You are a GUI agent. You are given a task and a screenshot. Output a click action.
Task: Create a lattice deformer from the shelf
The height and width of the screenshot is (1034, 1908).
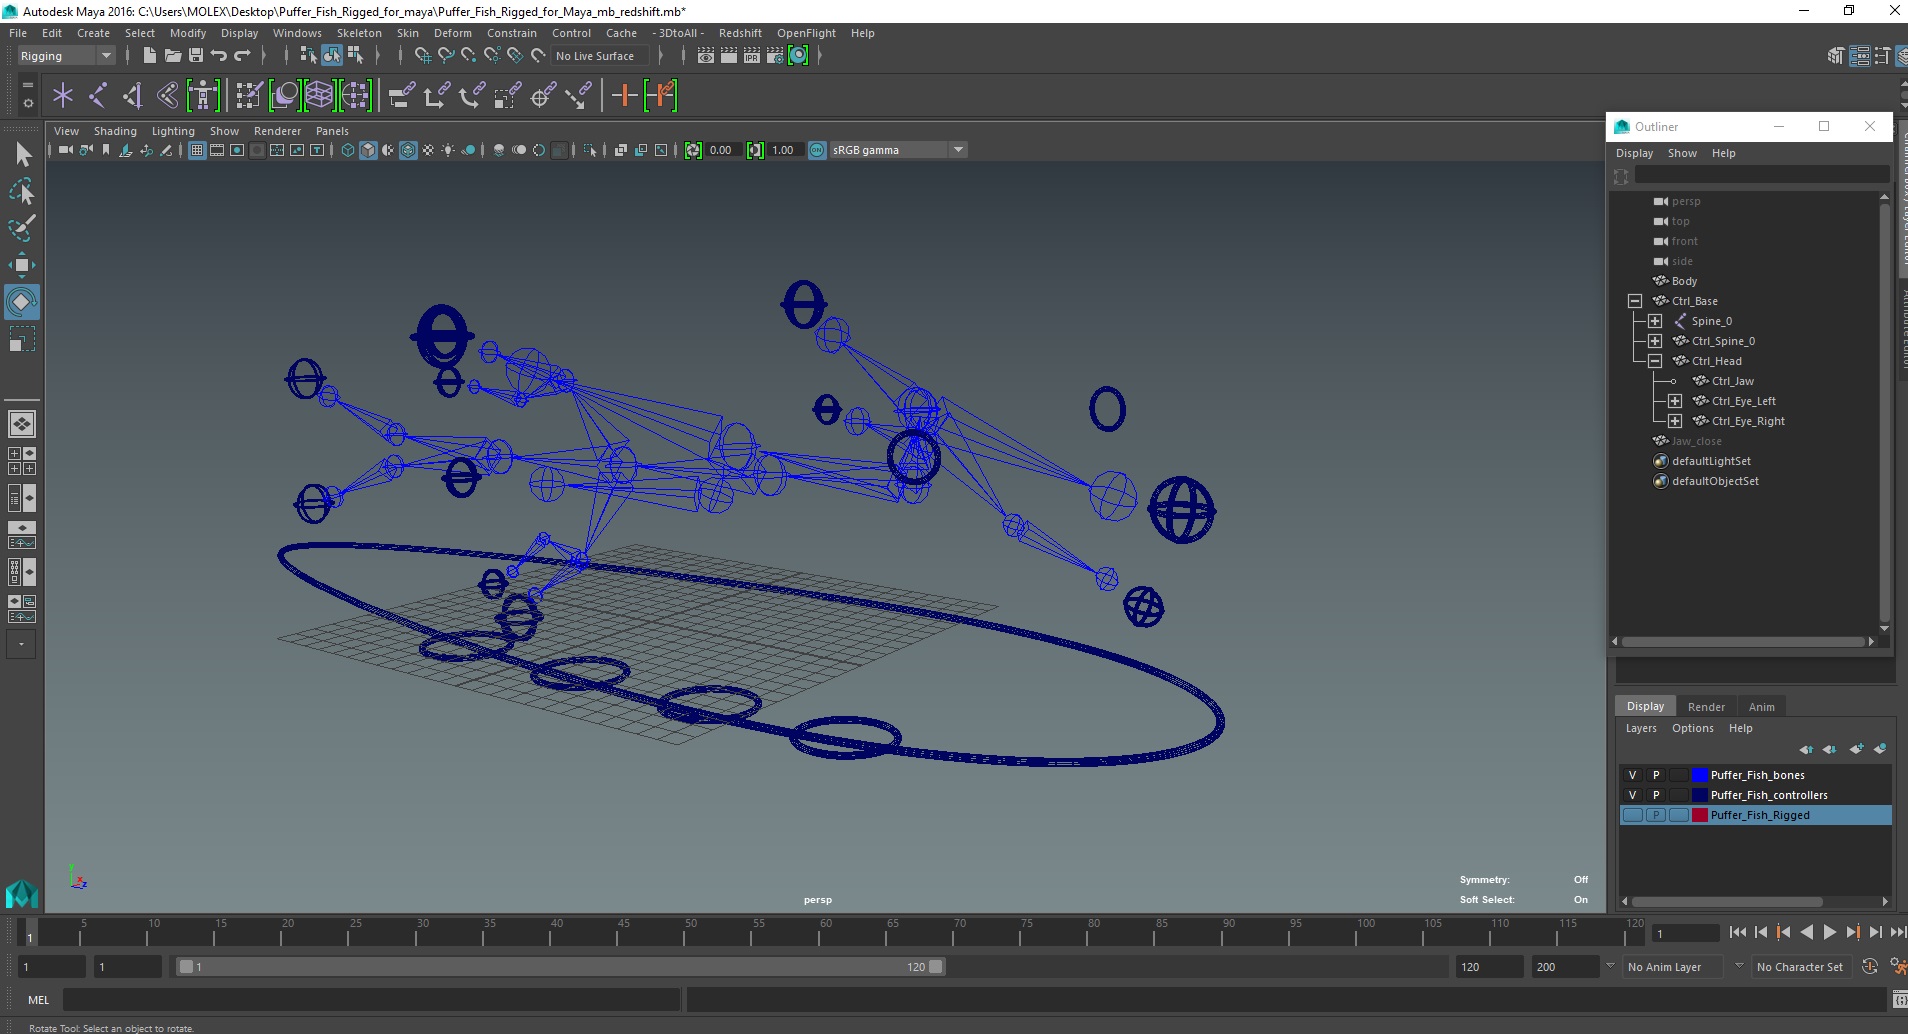(x=319, y=96)
